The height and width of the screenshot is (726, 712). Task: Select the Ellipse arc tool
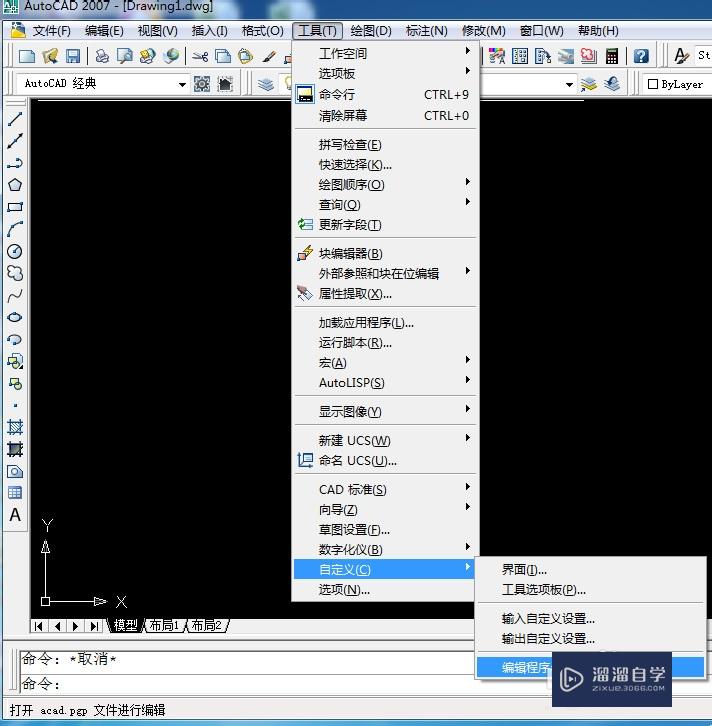click(15, 339)
